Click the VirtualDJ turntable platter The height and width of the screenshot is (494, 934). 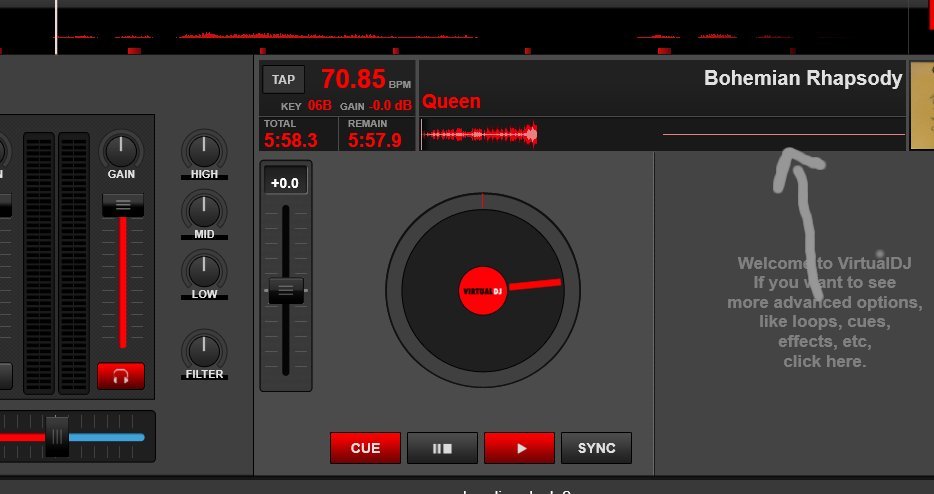482,290
